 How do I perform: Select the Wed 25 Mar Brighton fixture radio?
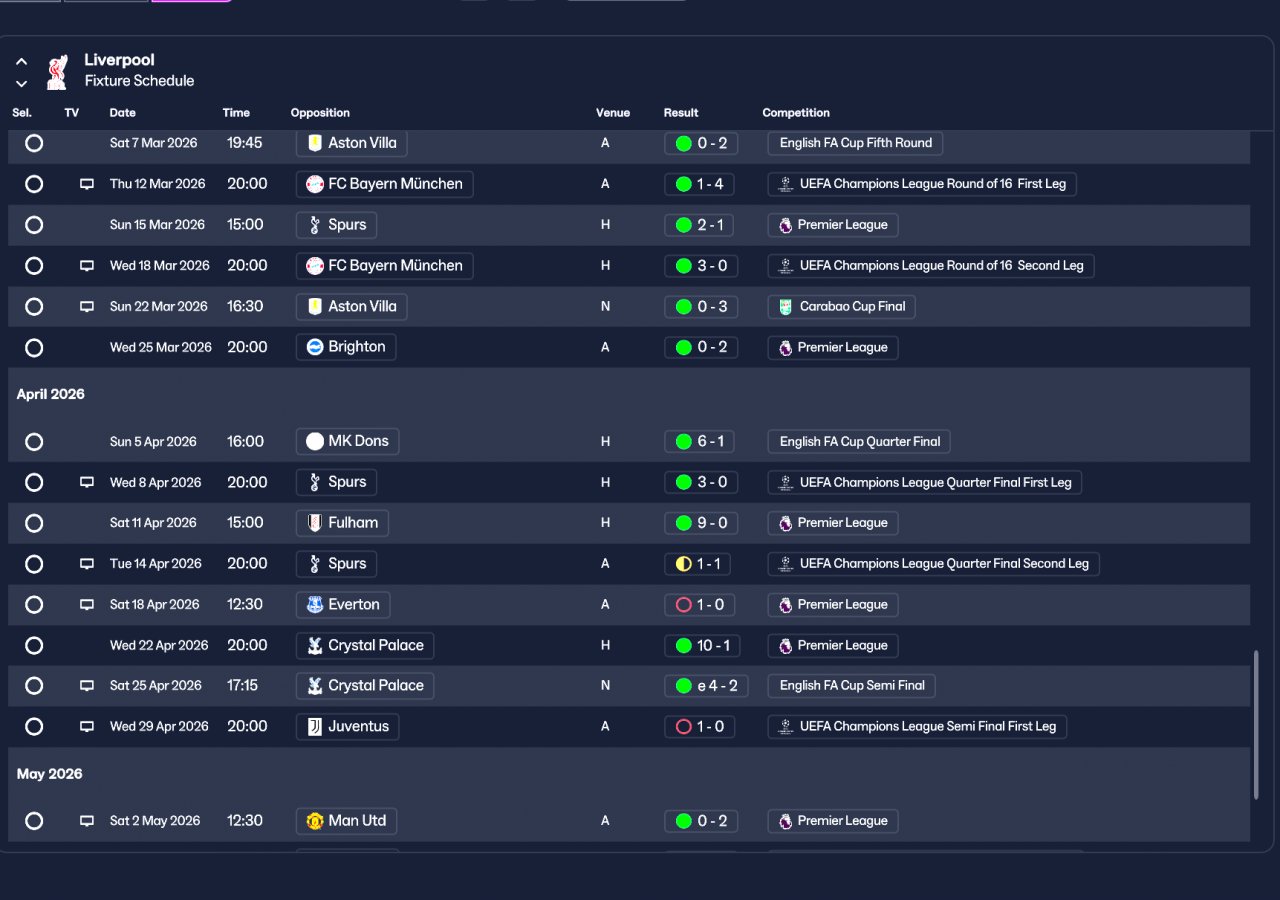[34, 348]
